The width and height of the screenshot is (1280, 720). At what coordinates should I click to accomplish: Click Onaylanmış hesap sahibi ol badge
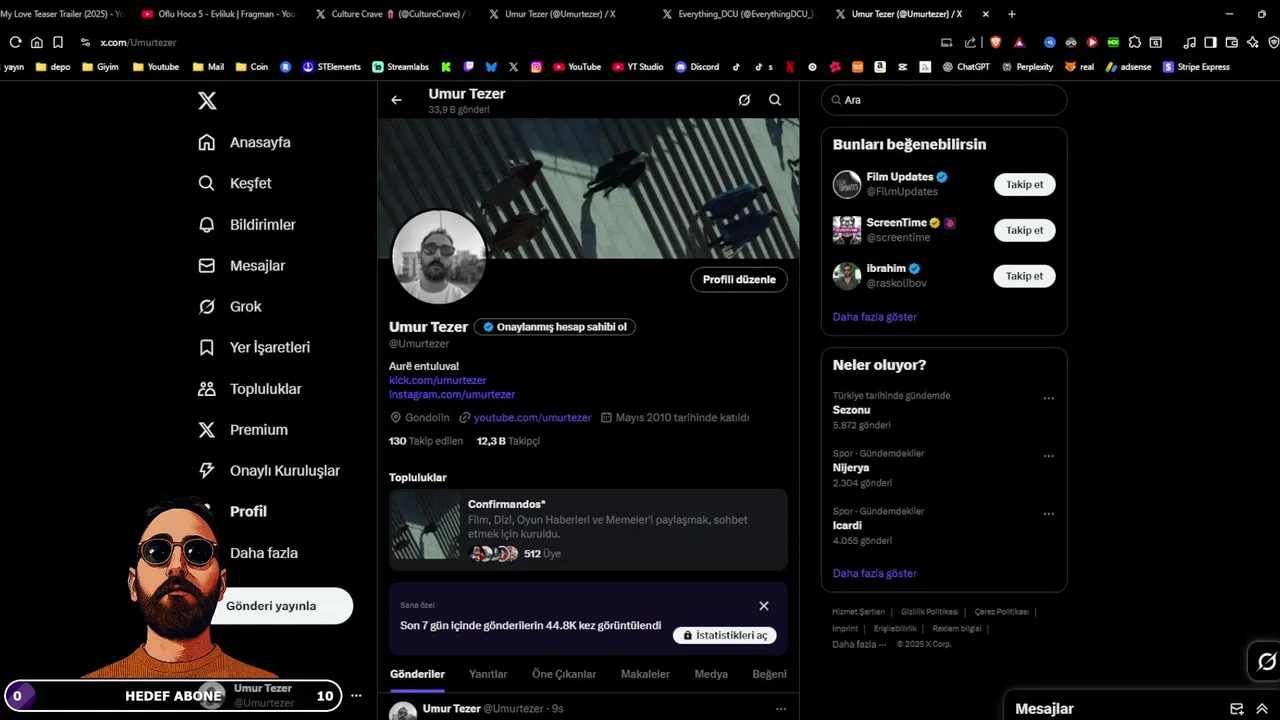point(555,327)
